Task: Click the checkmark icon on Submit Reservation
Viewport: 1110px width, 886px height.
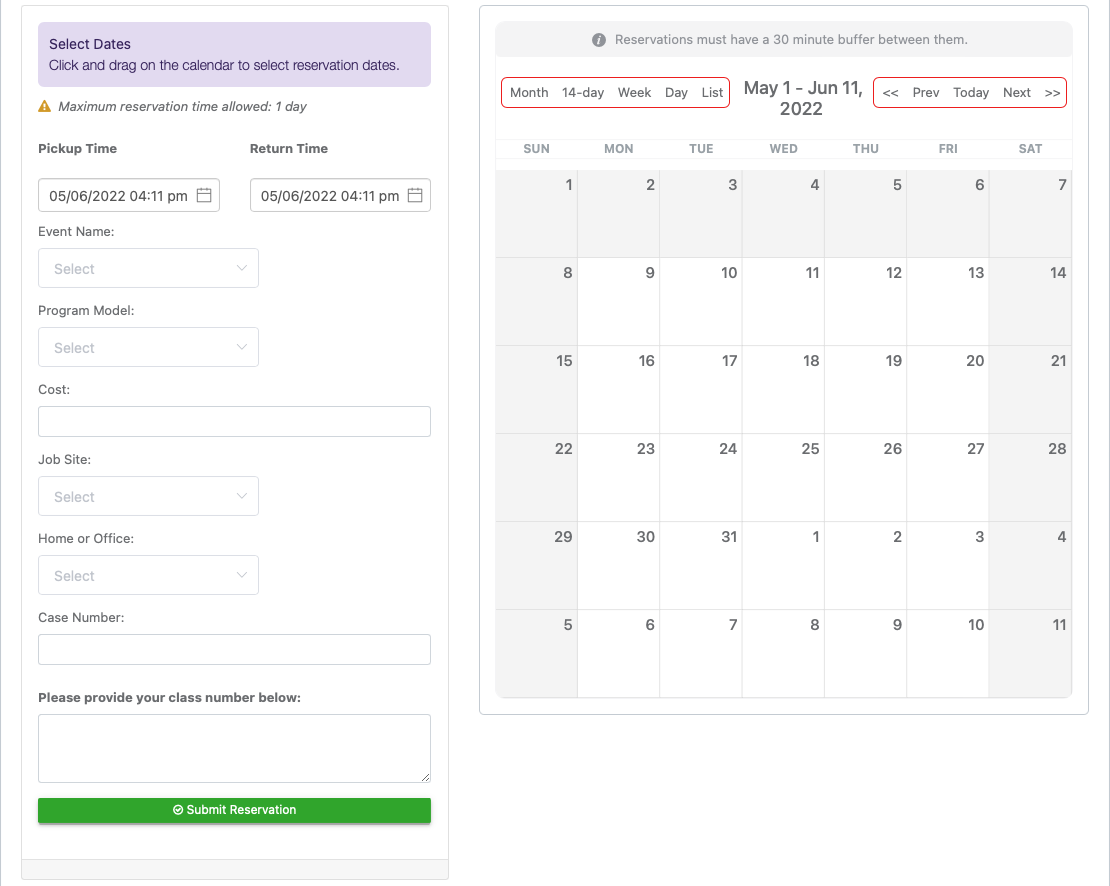Action: (x=177, y=810)
